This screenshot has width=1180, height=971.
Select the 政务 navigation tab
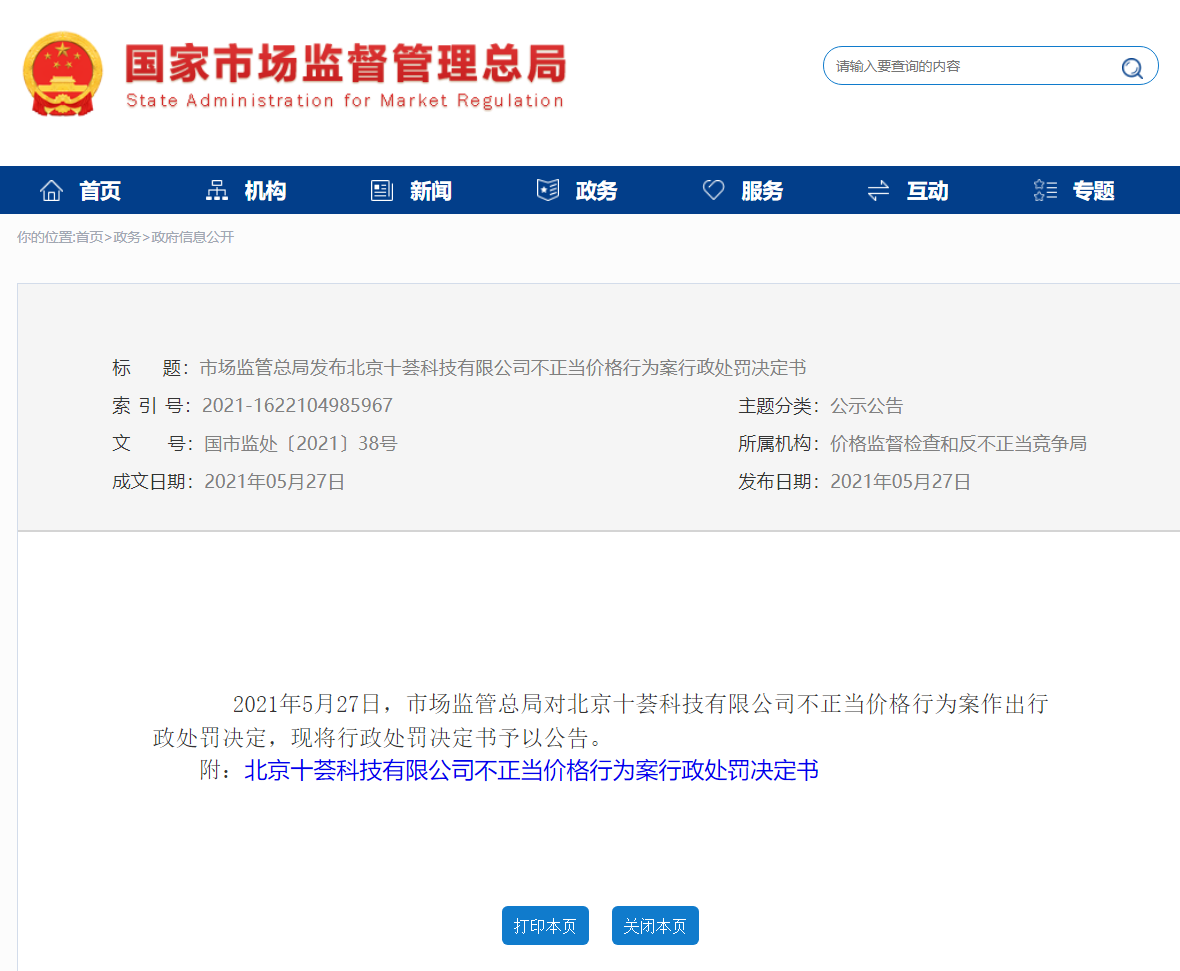(595, 191)
